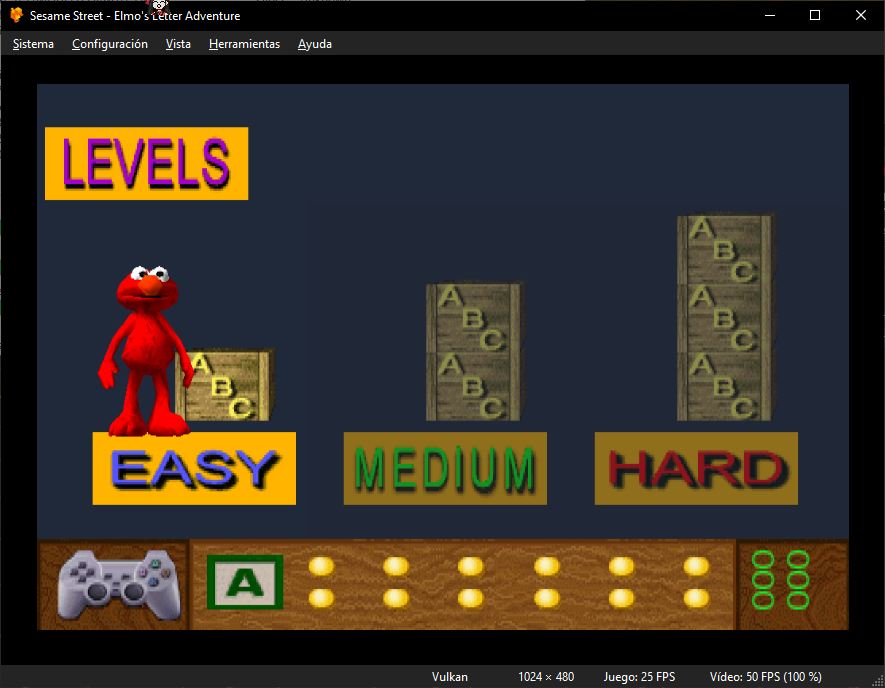Click the 1024 × 480 resolution status

tap(546, 677)
